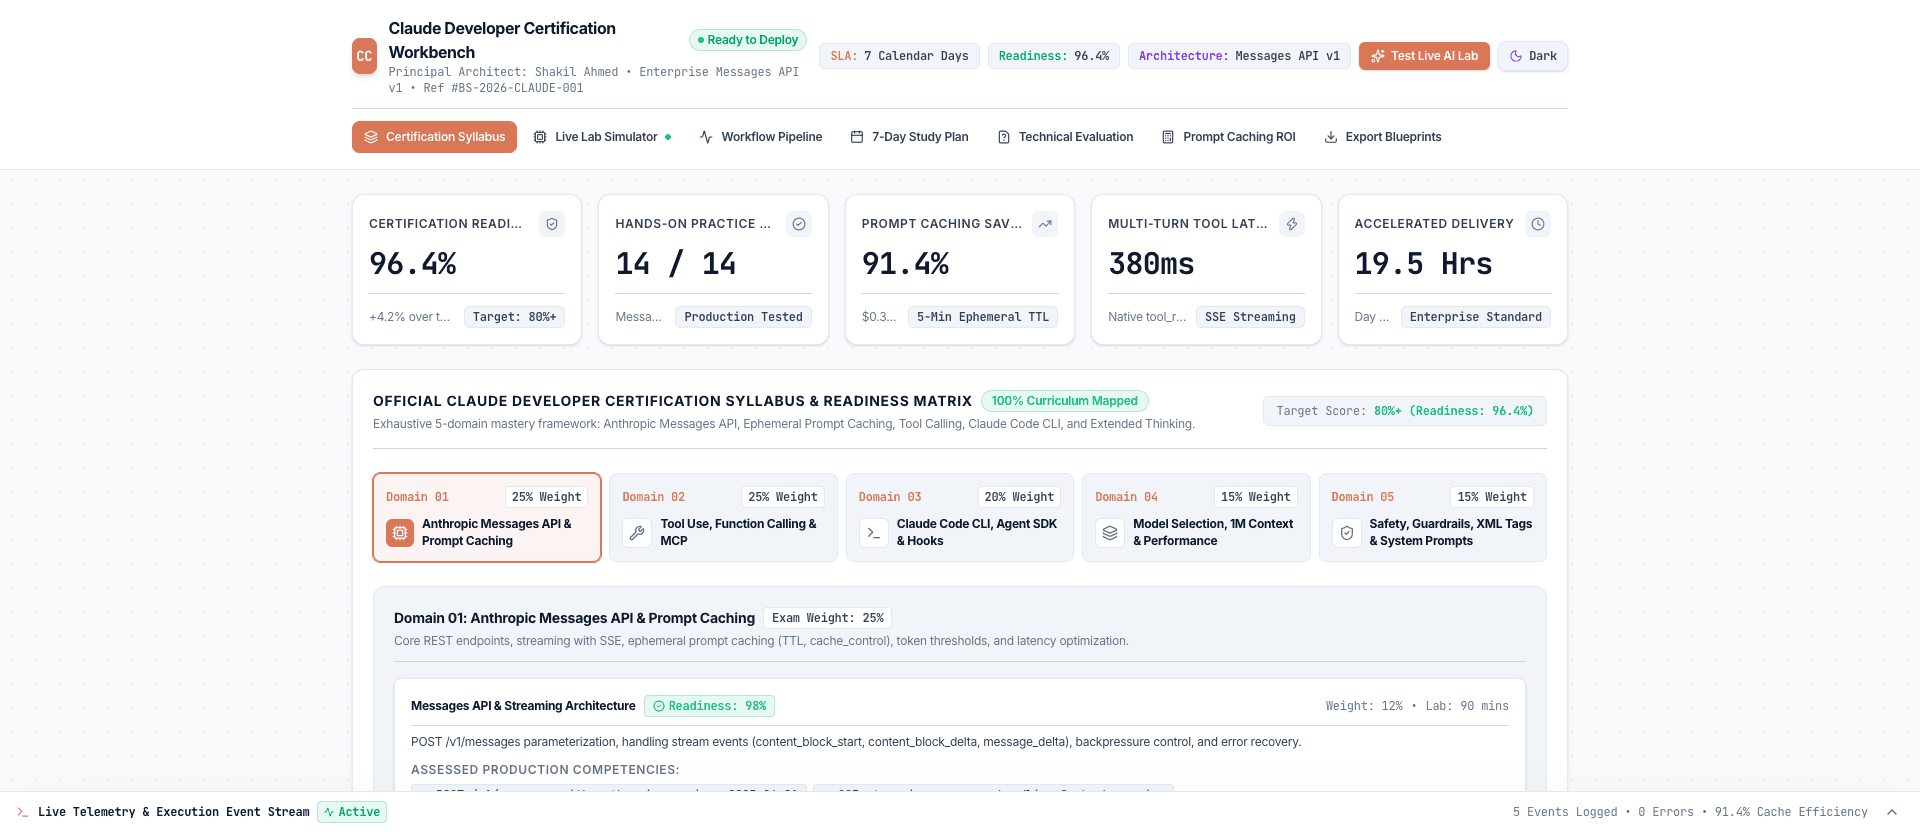The height and width of the screenshot is (832, 1920).
Task: Click the 91.4% caching savings value
Action: pyautogui.click(x=905, y=264)
